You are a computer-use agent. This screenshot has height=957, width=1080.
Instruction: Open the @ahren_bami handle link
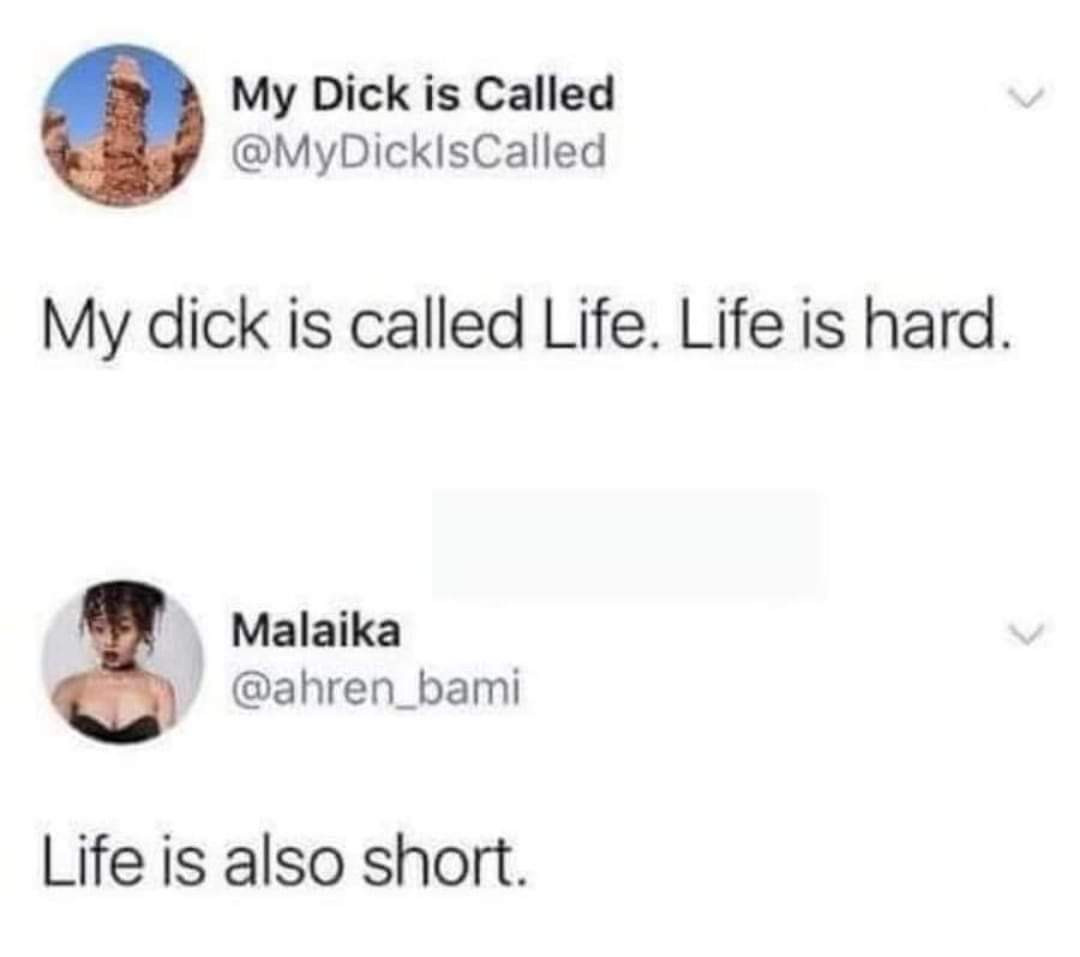pos(375,688)
